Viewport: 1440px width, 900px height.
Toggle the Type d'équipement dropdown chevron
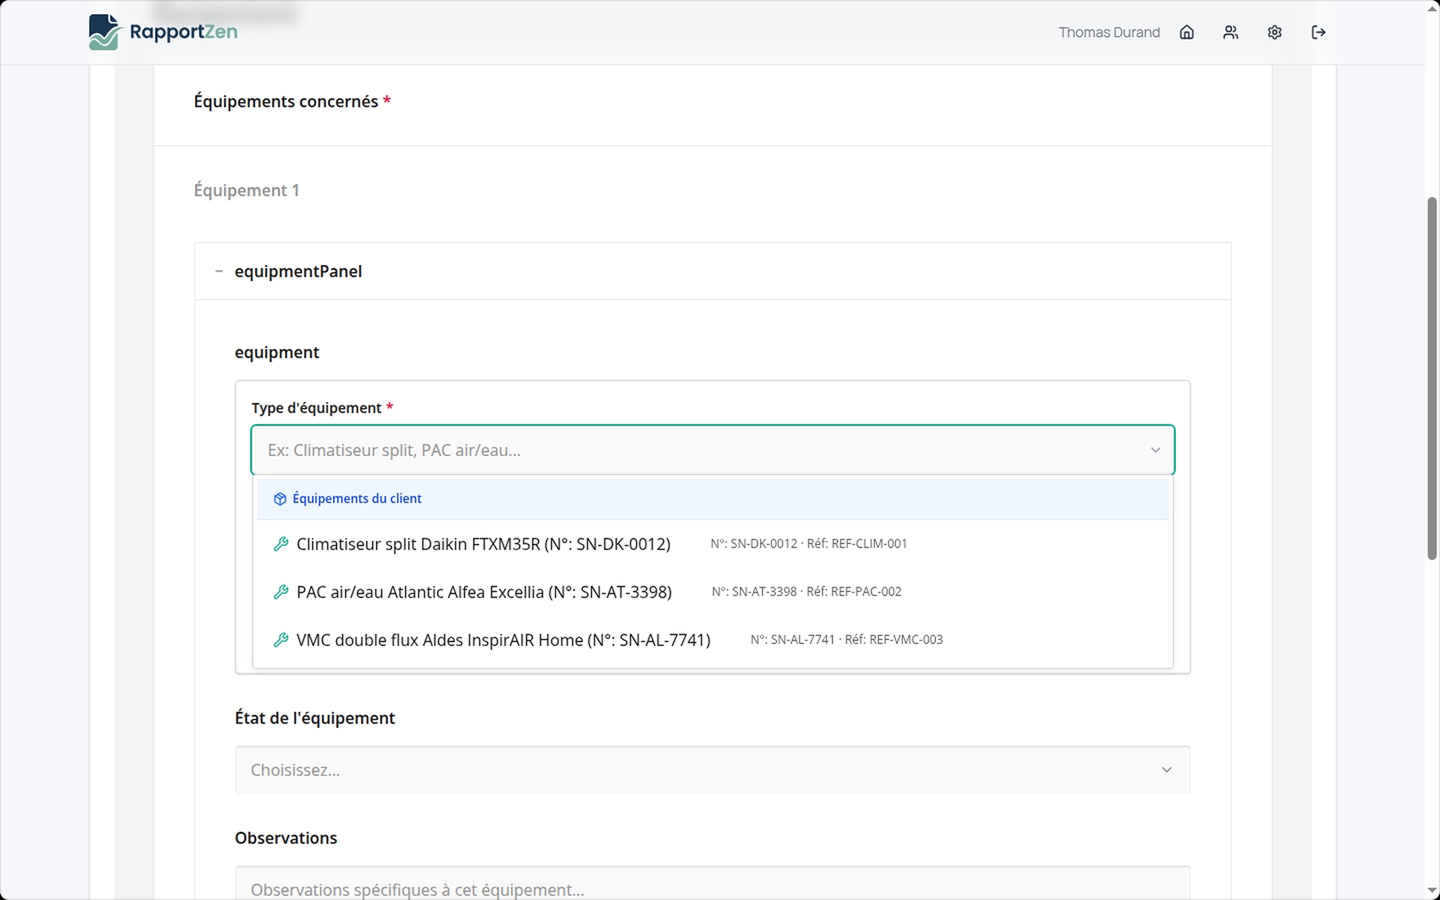pyautogui.click(x=1155, y=450)
